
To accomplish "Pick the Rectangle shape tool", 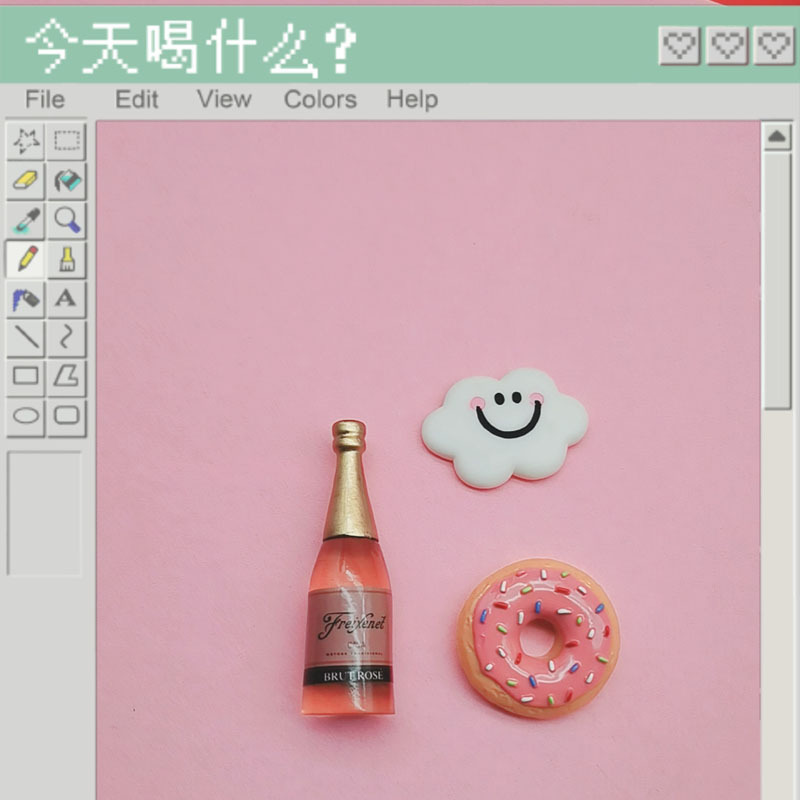I will coord(26,378).
